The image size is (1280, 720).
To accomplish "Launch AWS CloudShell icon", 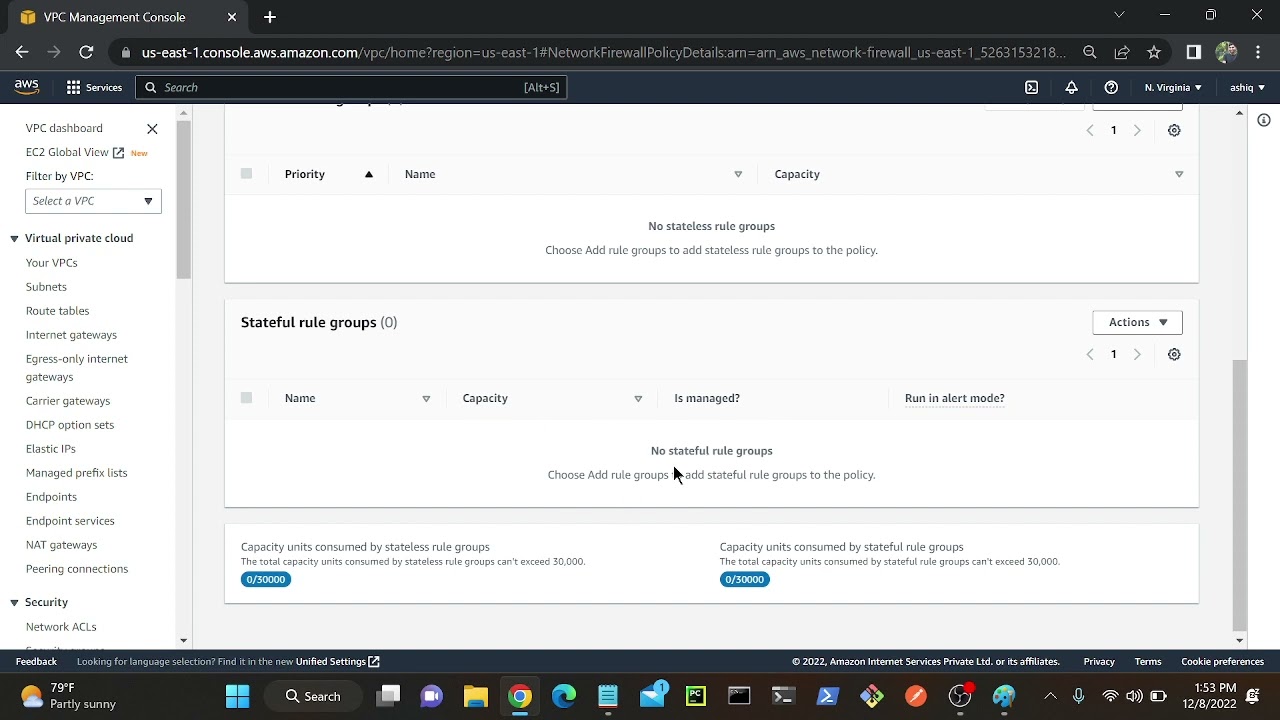I will click(1031, 87).
